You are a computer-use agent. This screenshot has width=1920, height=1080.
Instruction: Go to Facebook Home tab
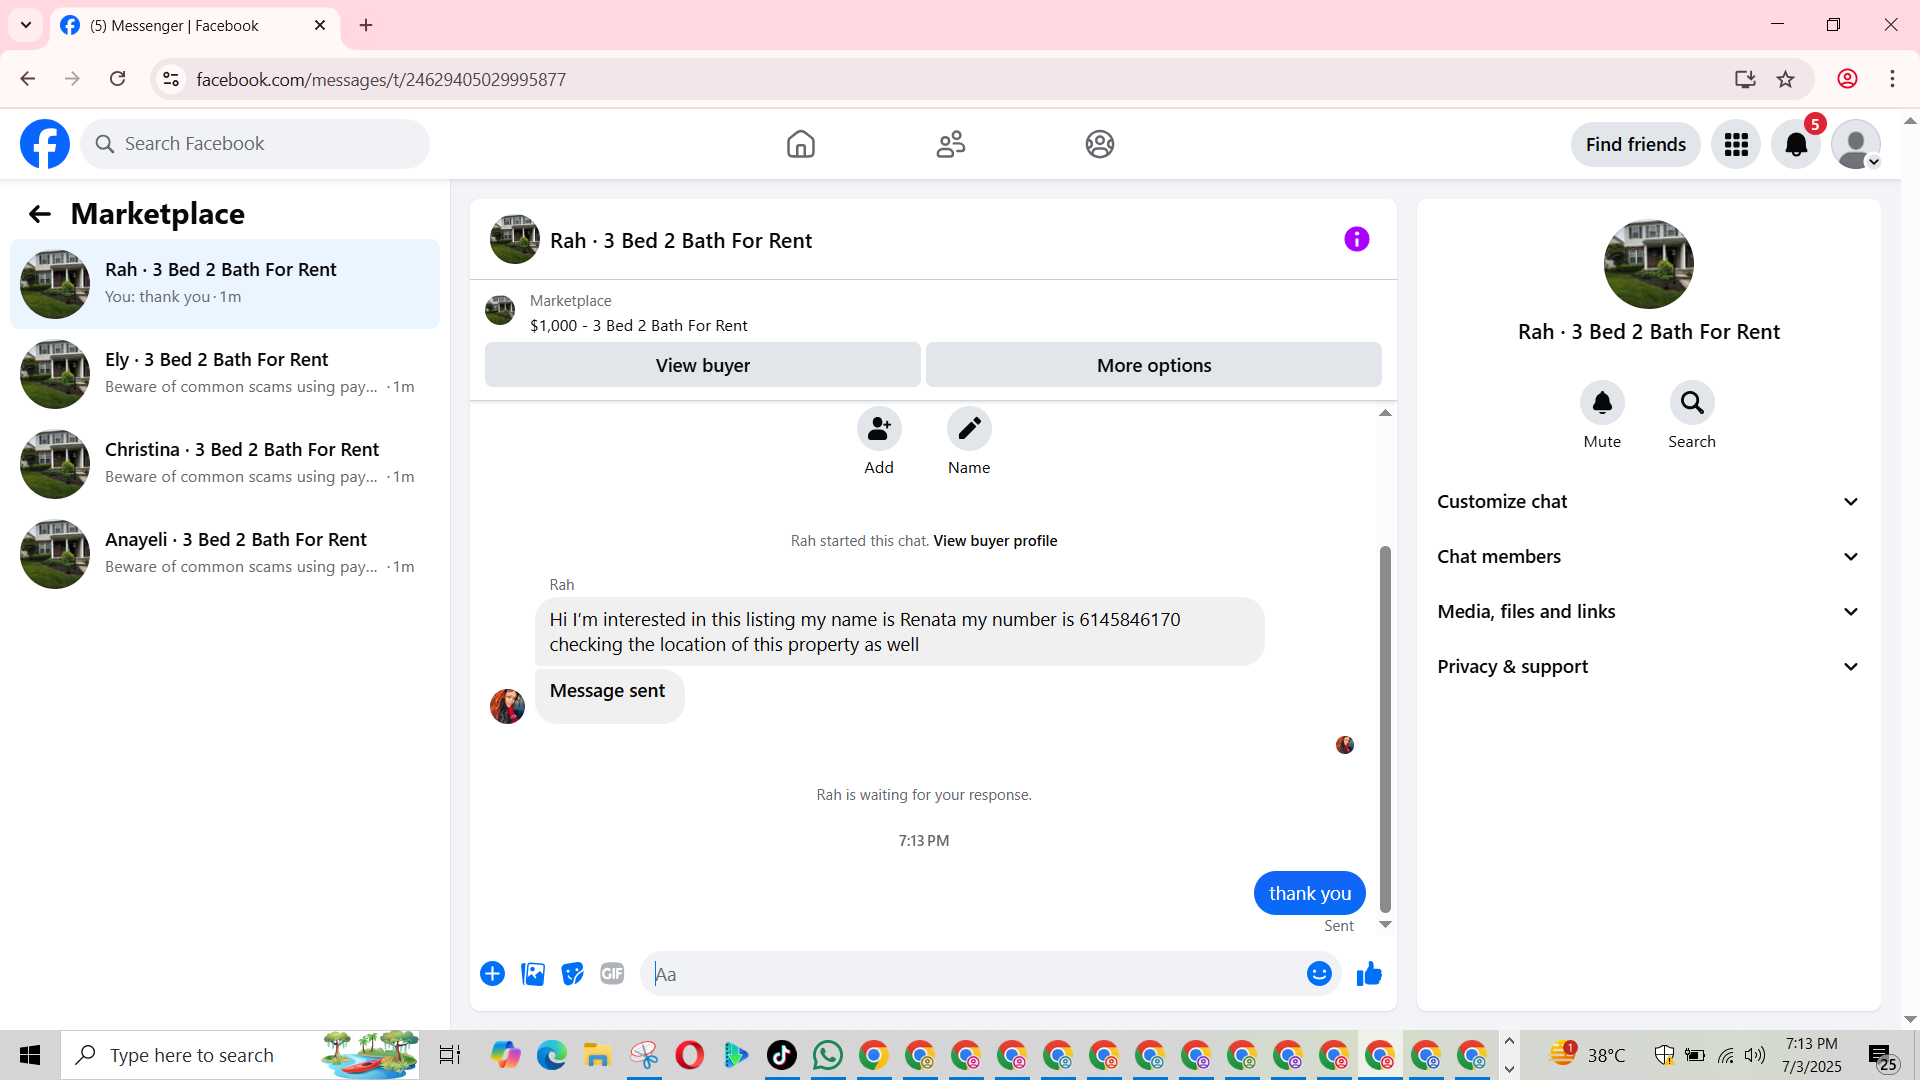pyautogui.click(x=800, y=144)
